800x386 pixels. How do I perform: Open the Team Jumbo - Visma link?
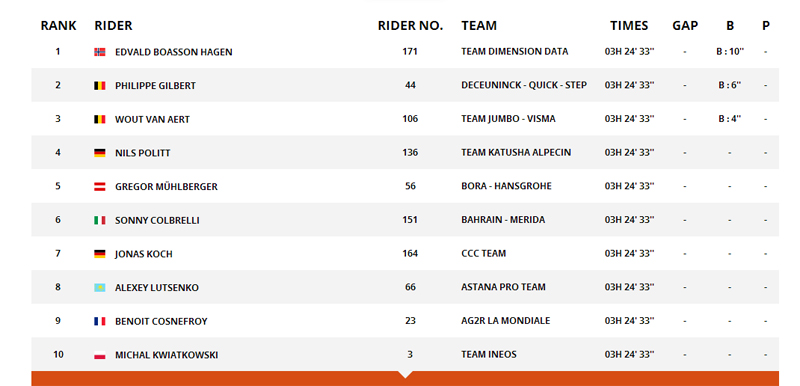[508, 119]
